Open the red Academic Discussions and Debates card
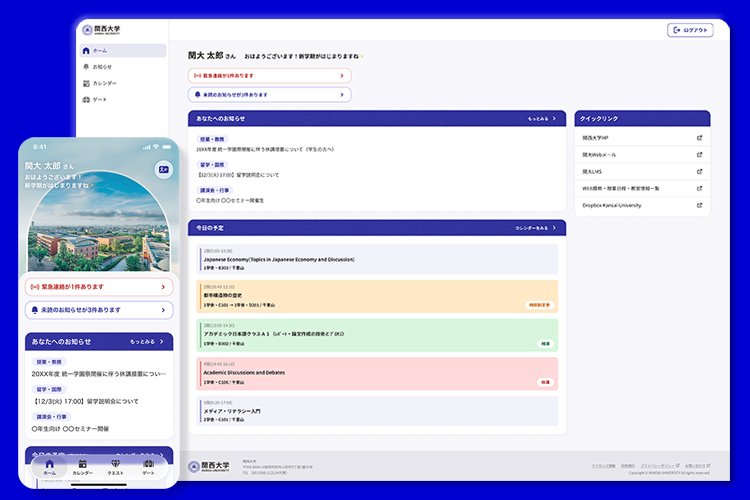This screenshot has height=500, width=750. tap(377, 374)
